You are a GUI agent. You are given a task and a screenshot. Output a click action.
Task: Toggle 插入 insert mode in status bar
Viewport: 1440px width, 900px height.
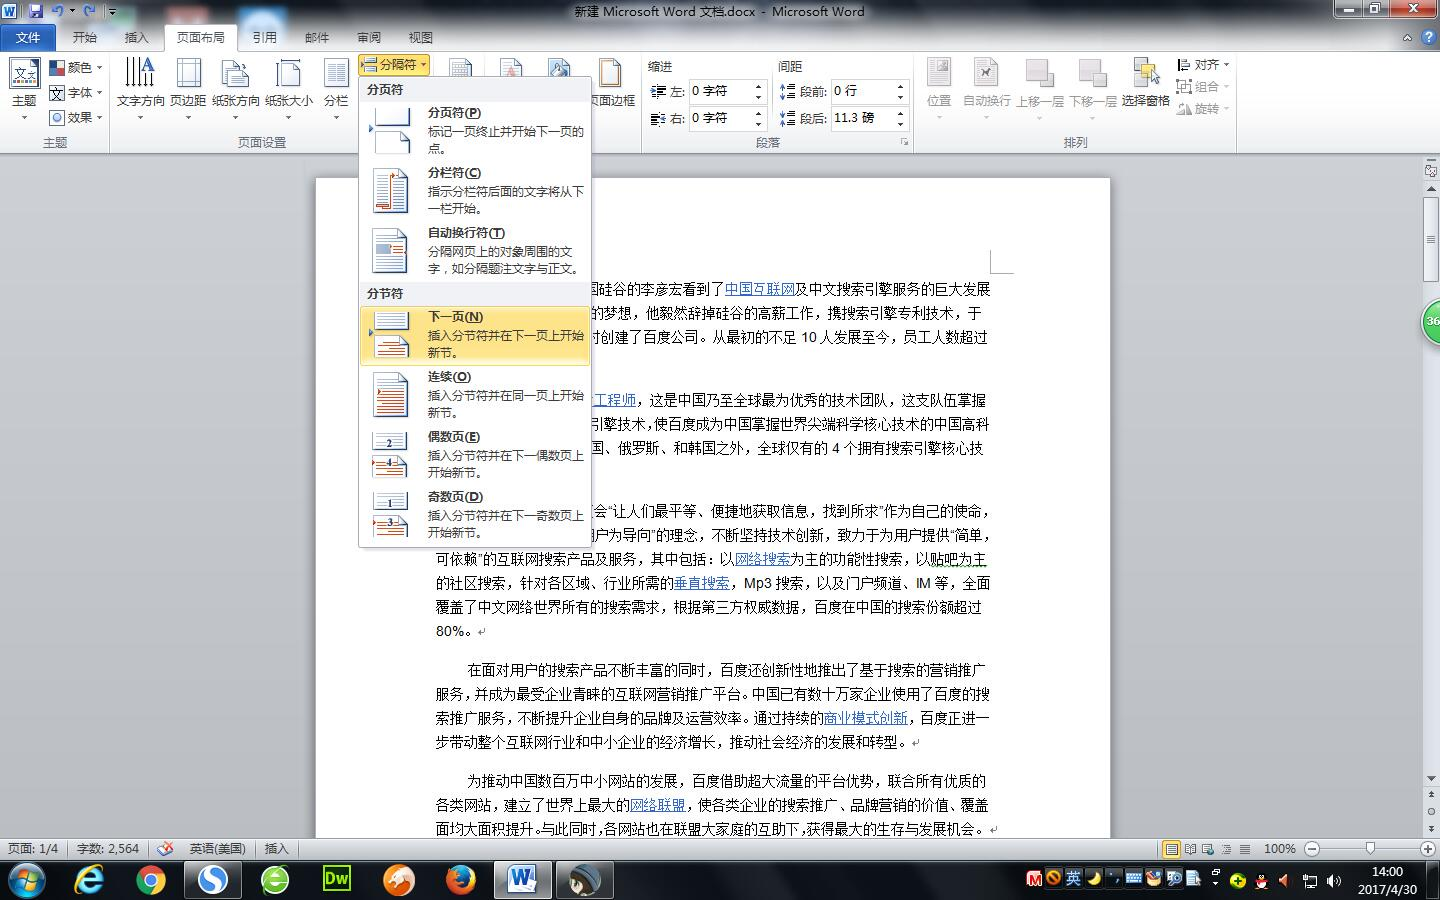(x=276, y=848)
